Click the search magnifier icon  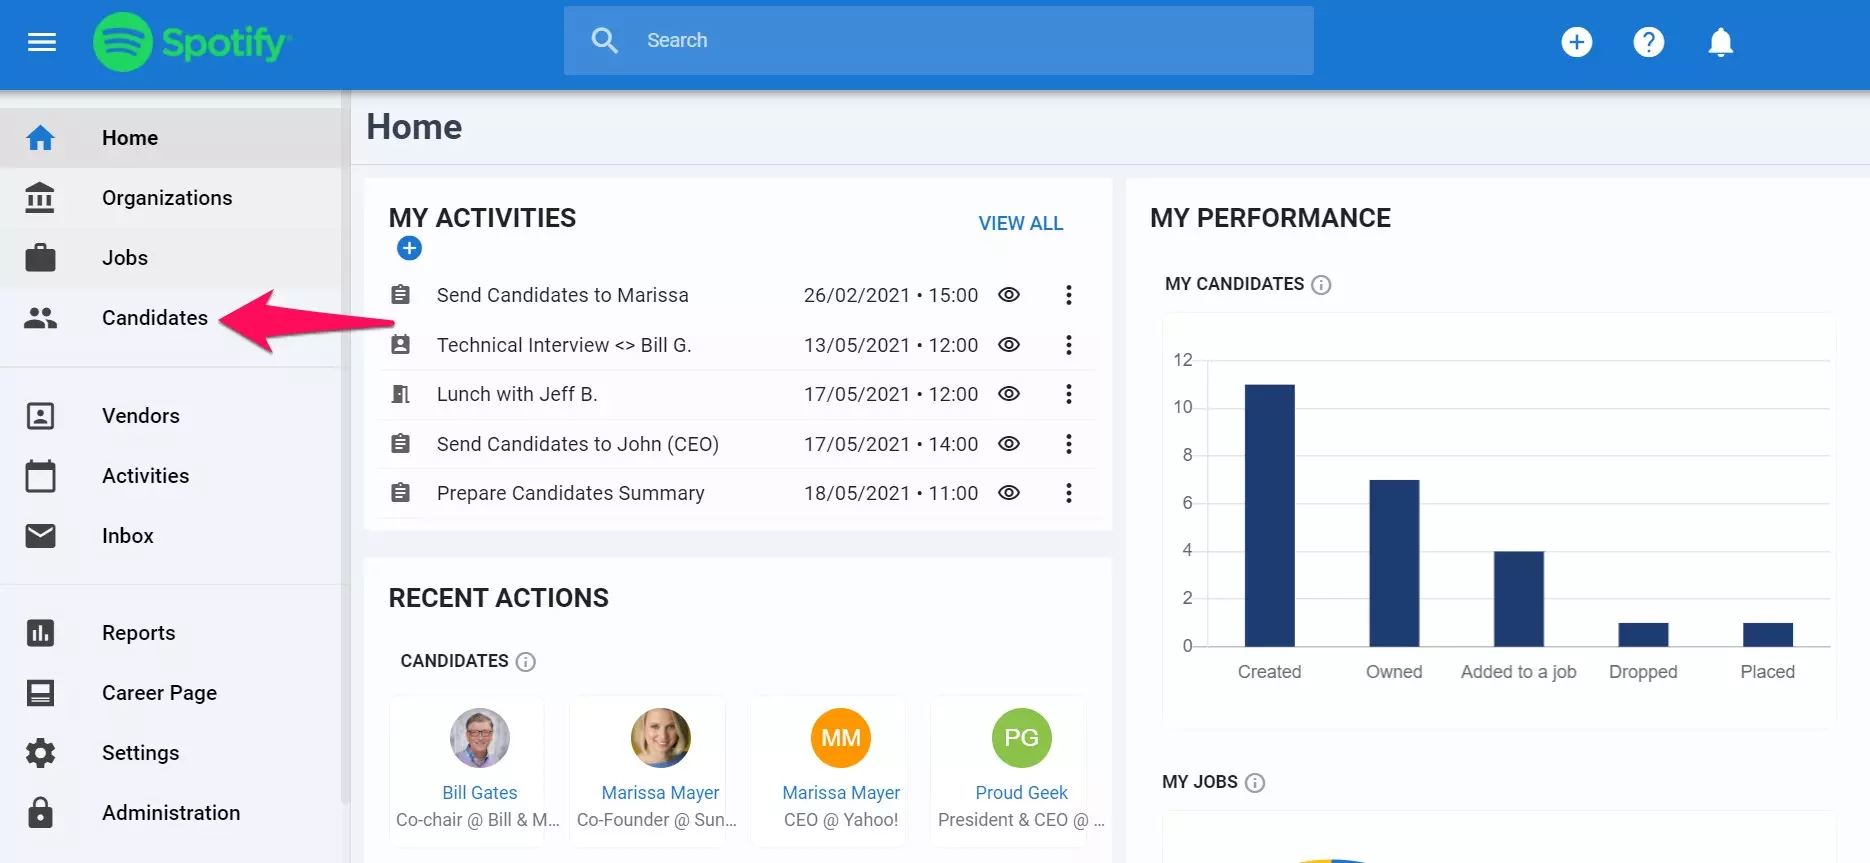(x=604, y=40)
